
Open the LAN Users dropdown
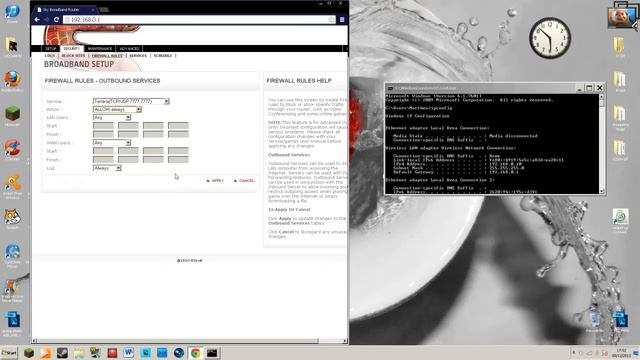[112, 118]
